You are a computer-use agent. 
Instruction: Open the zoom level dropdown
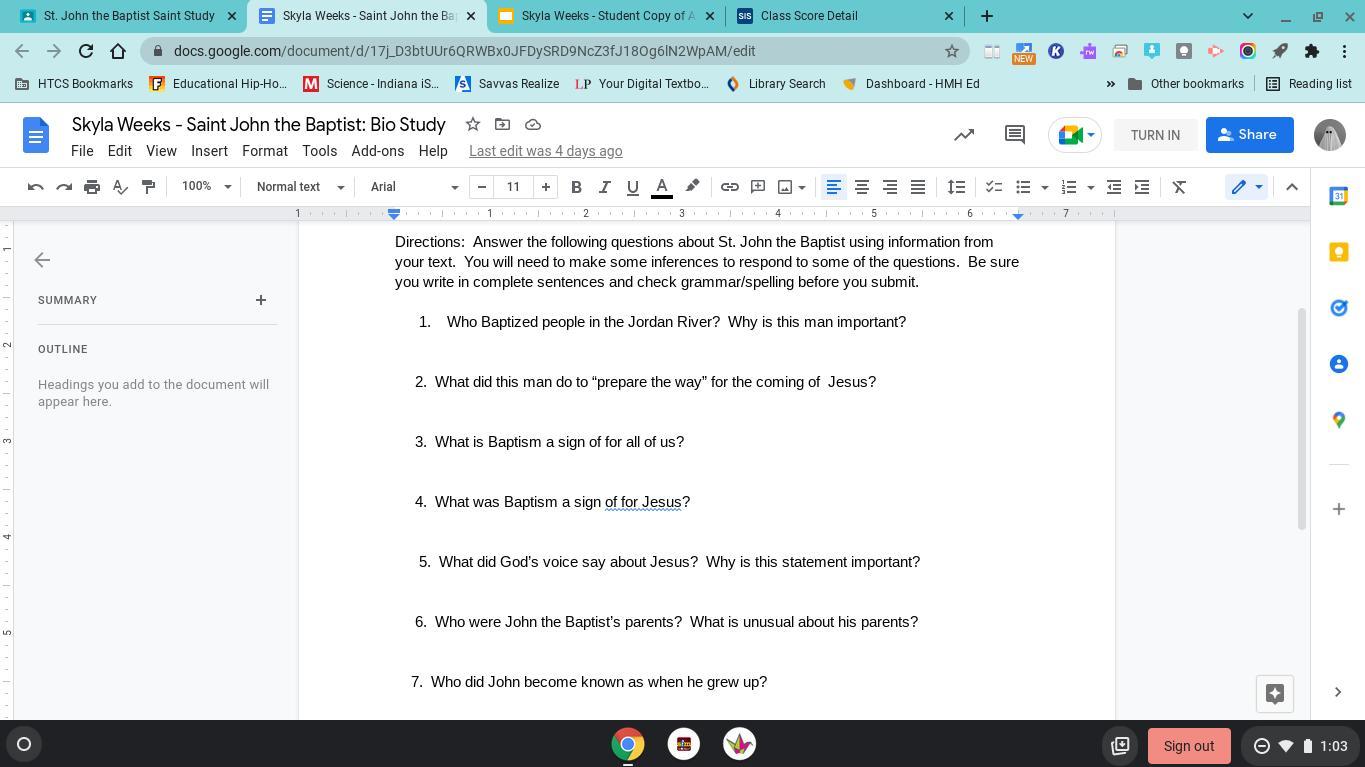coord(206,187)
